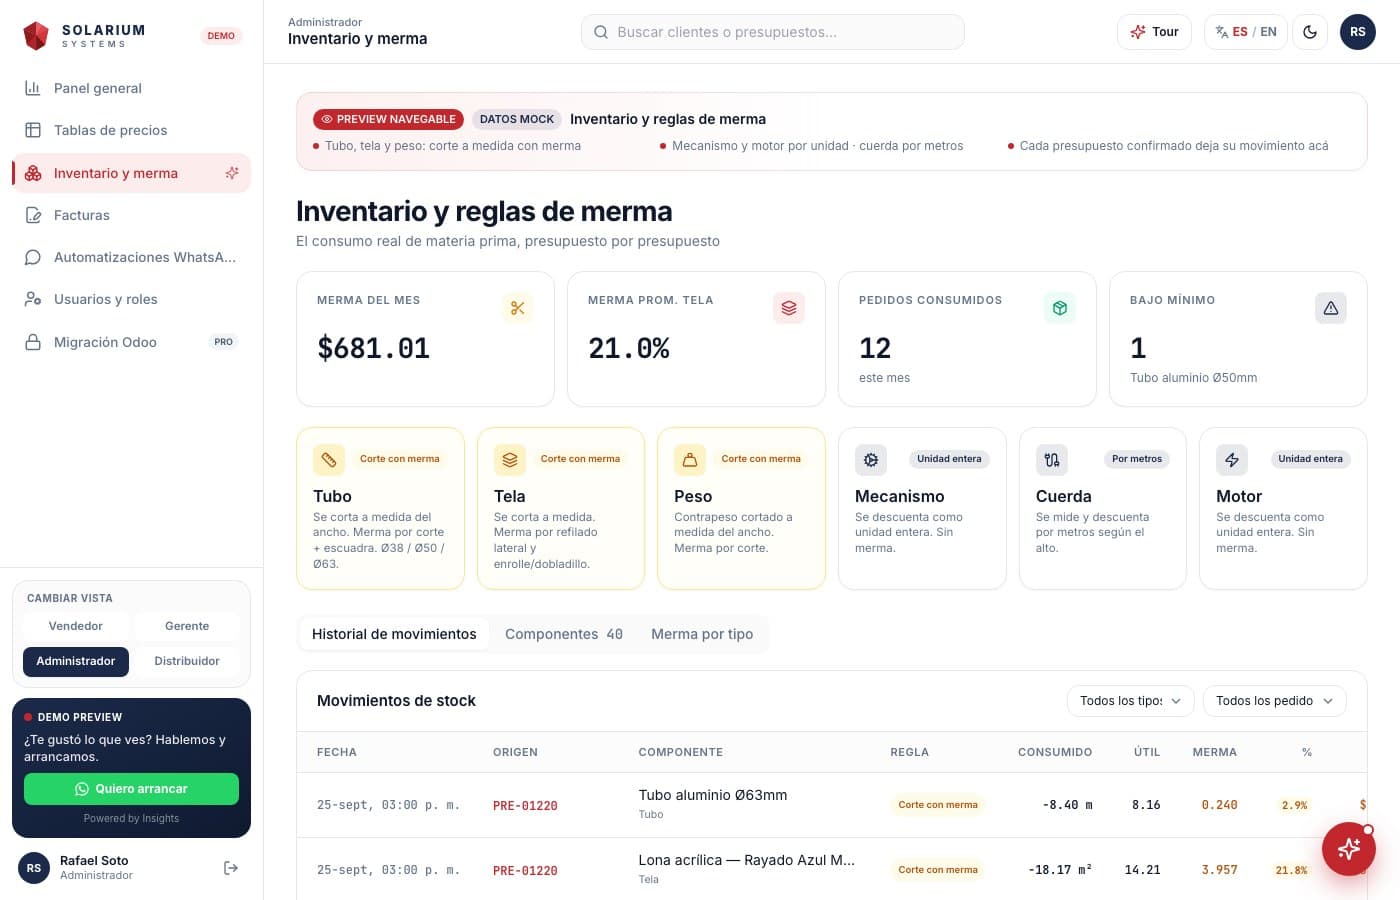
Task: Click the Panel general chart icon
Action: tap(33, 88)
